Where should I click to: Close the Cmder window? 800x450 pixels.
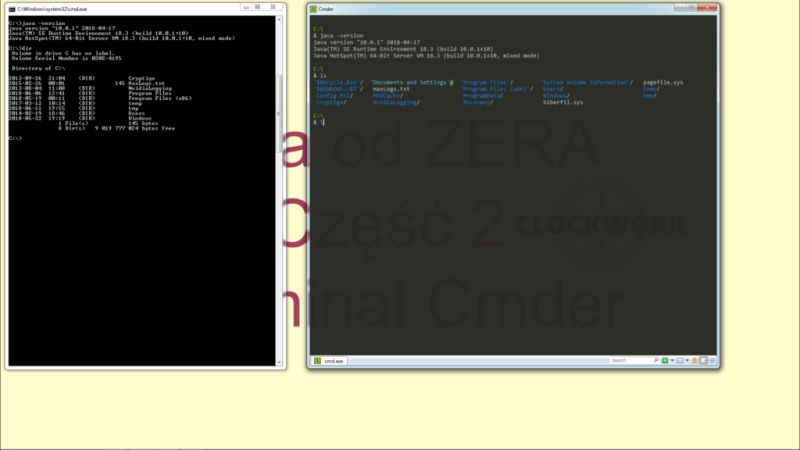click(707, 8)
